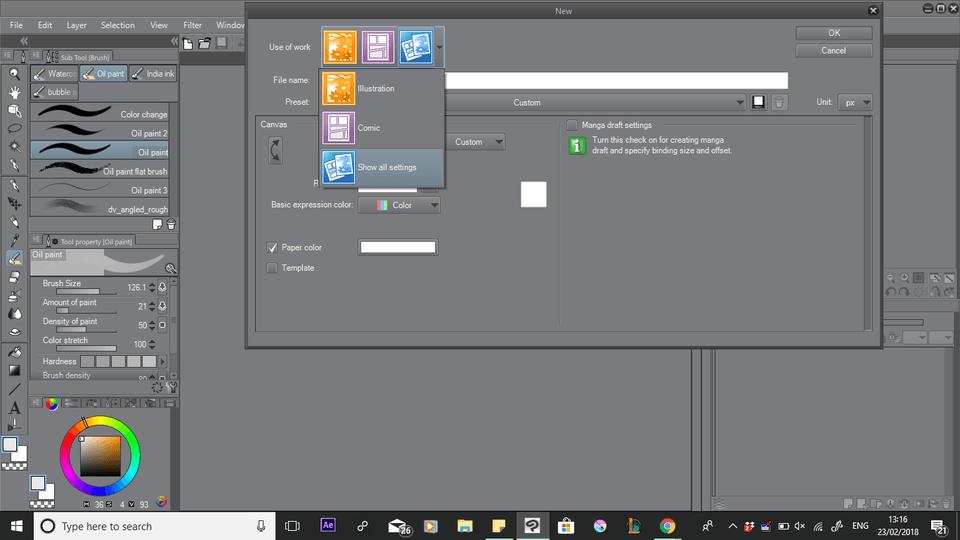The height and width of the screenshot is (540, 960).
Task: Pick the Eraser tool in the toolbar
Action: point(15,277)
